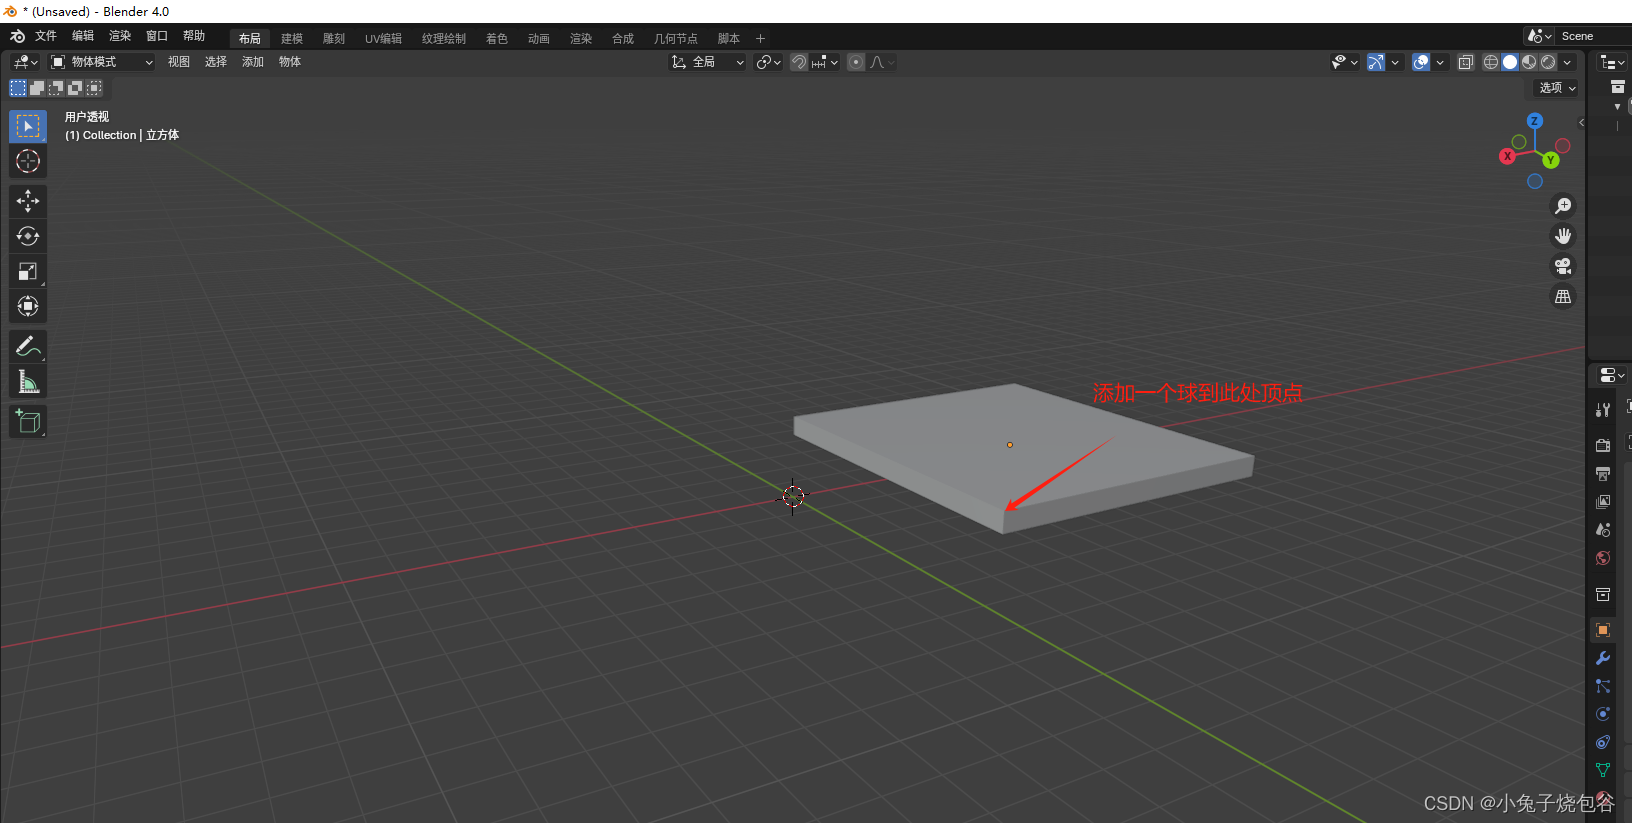The image size is (1632, 823).
Task: Set selection mode to extend
Action: click(x=37, y=88)
